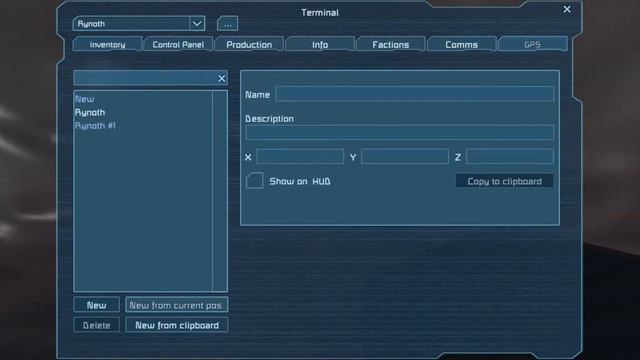
Task: Create GPS via New from clipboard
Action: click(176, 325)
